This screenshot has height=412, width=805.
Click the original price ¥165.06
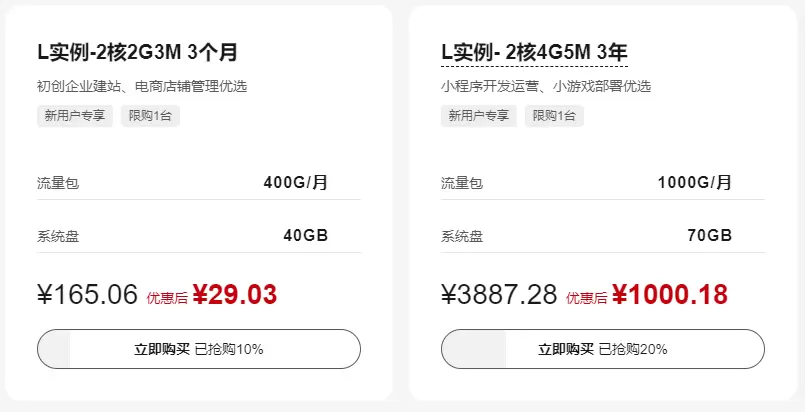(88, 294)
